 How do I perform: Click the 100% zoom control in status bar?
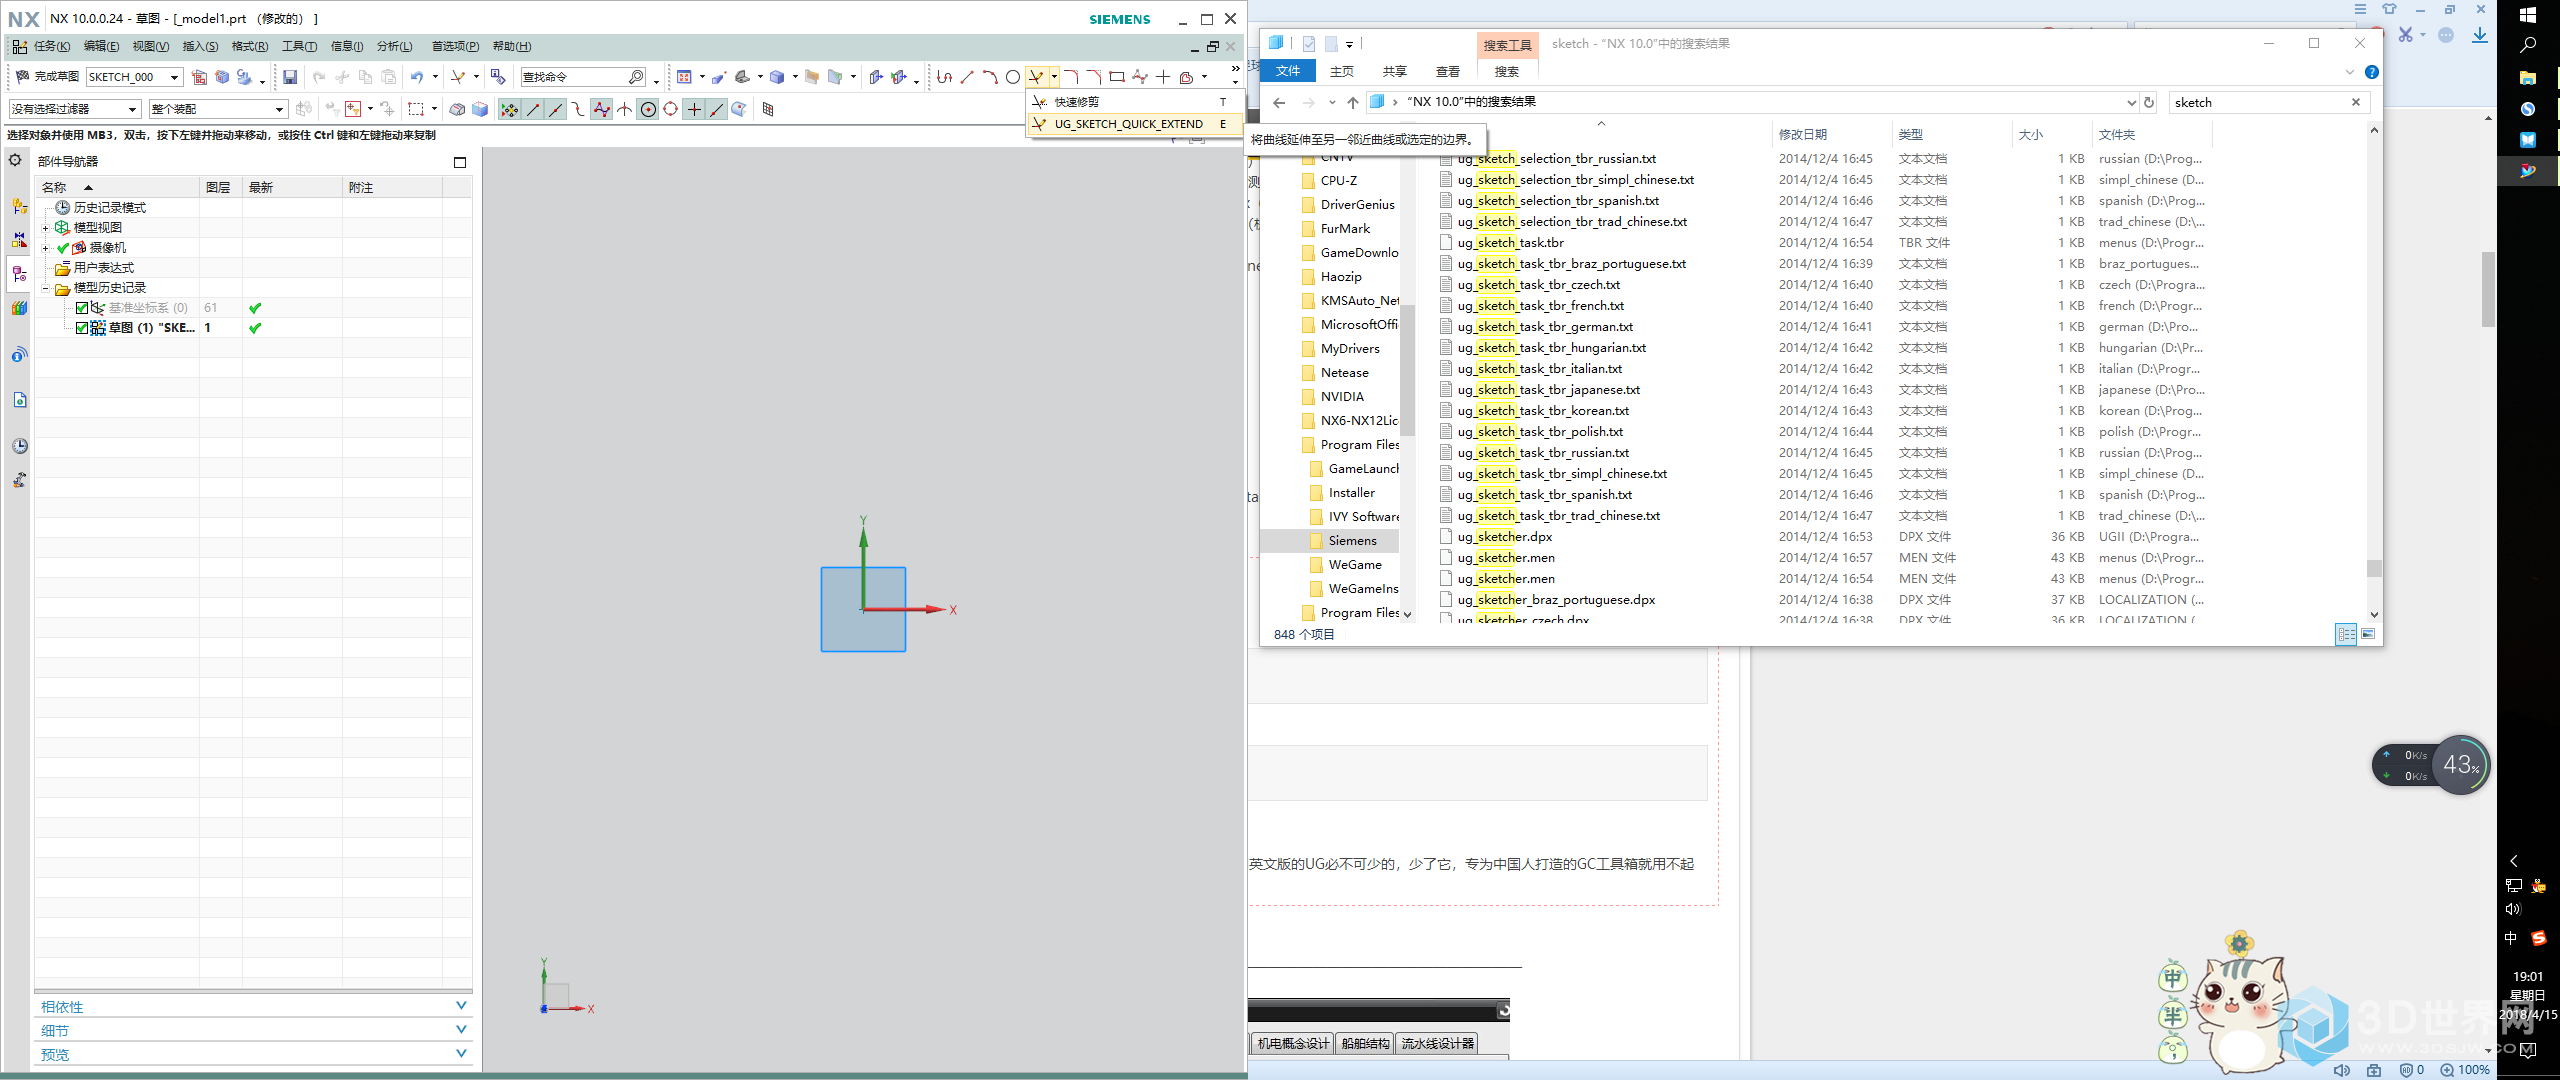click(x=2466, y=1069)
